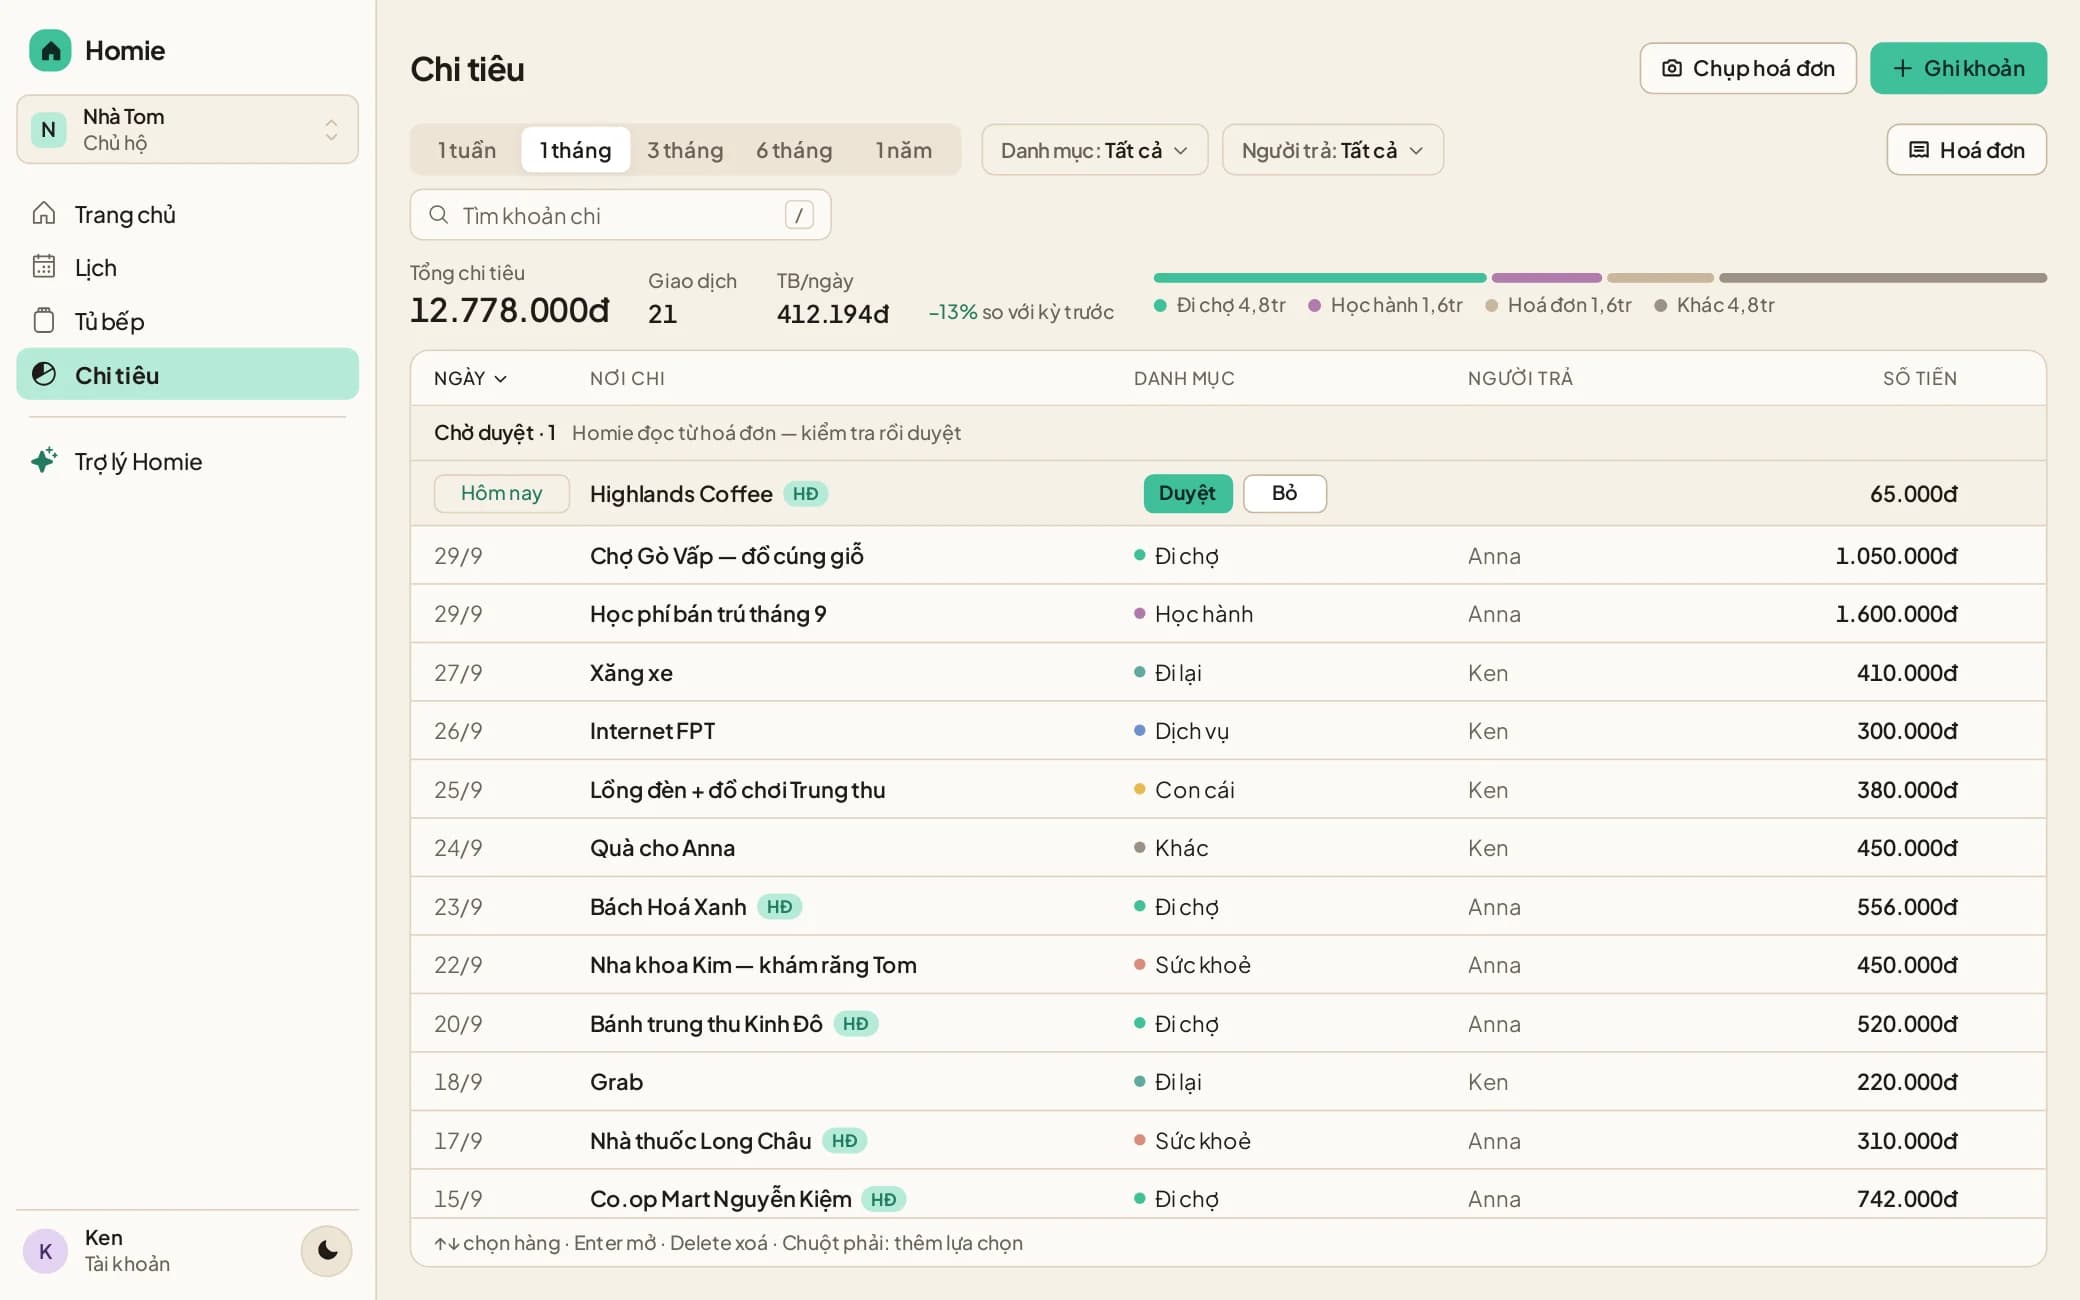The height and width of the screenshot is (1300, 2080).
Task: Click the receipt icon in Hoá đơn button
Action: tap(1919, 150)
